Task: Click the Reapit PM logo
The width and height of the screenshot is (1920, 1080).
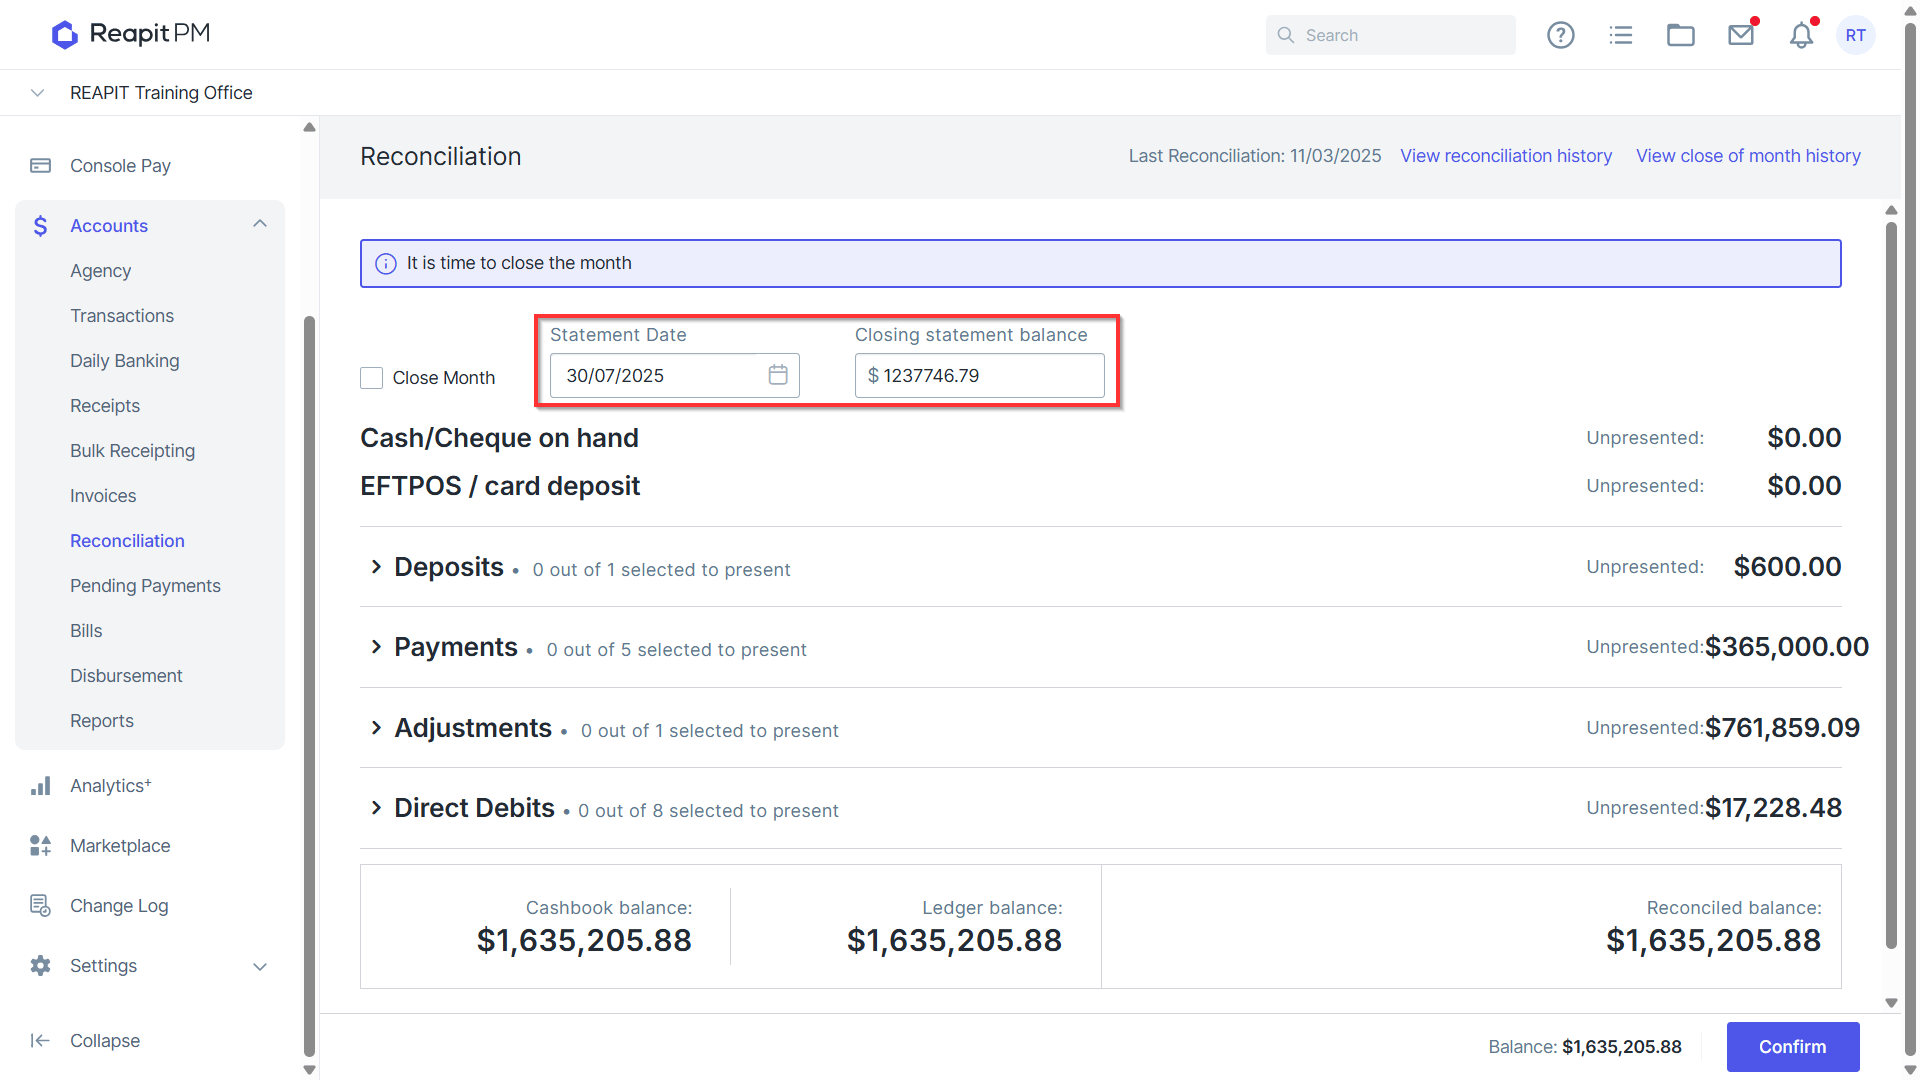Action: click(x=131, y=34)
